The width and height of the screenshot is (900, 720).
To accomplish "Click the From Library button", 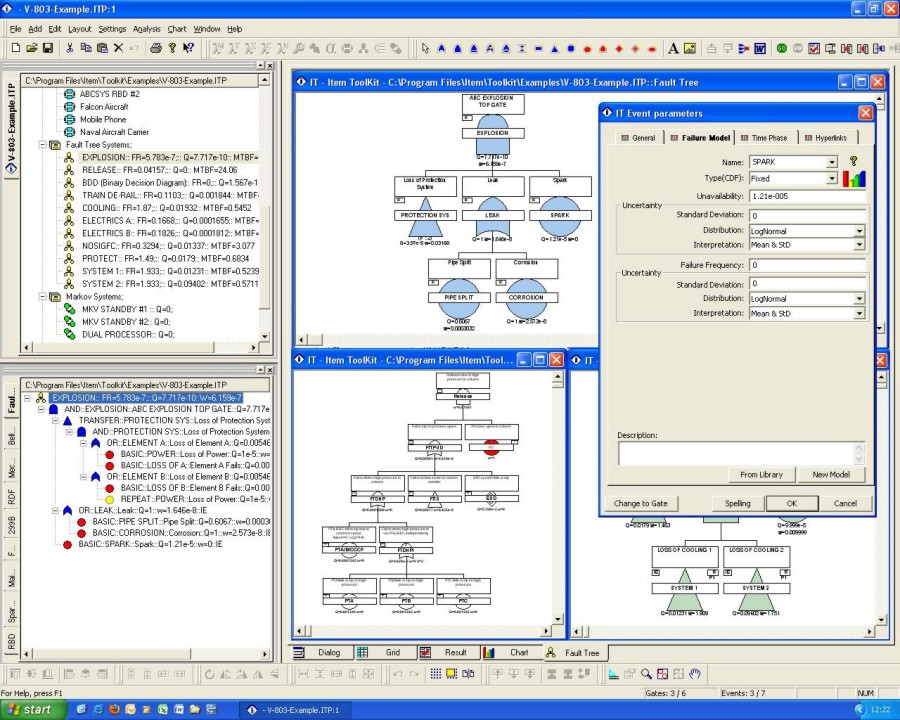I will click(x=762, y=475).
